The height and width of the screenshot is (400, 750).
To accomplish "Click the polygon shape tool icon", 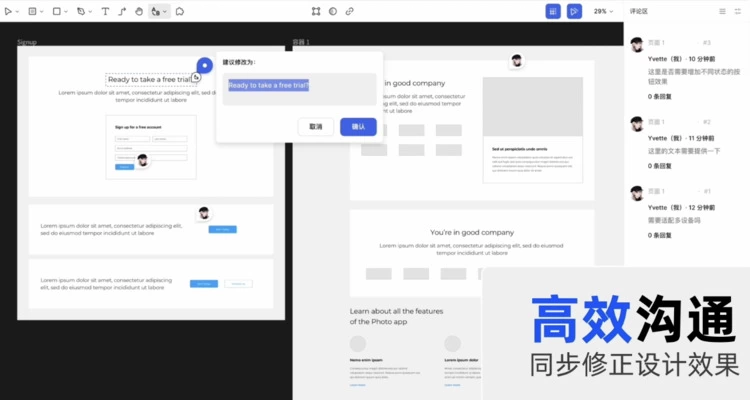I will pos(180,11).
